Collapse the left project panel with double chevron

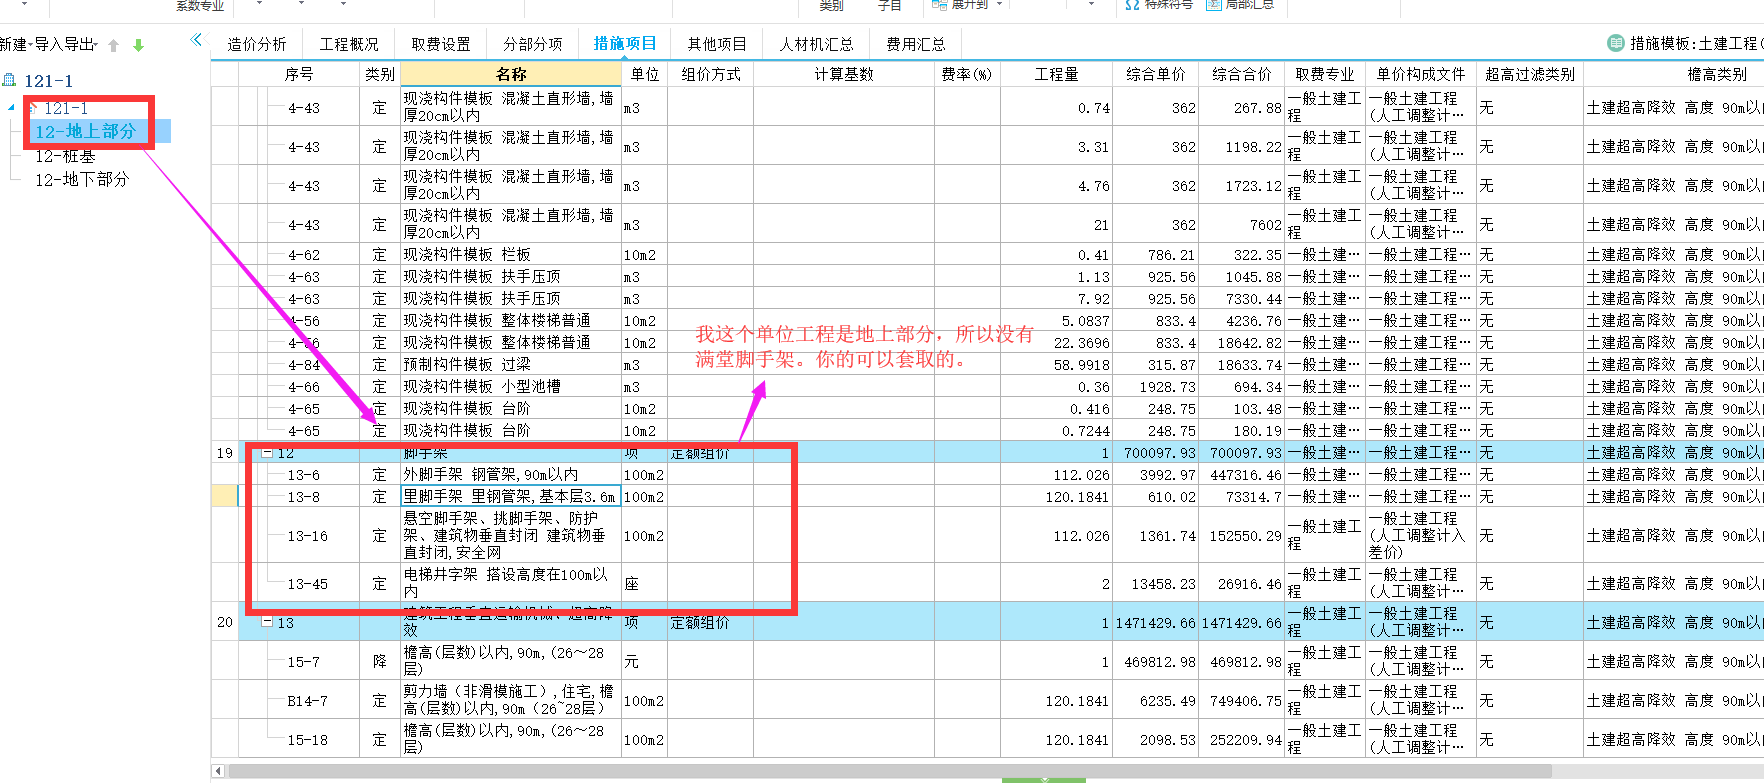pyautogui.click(x=196, y=40)
